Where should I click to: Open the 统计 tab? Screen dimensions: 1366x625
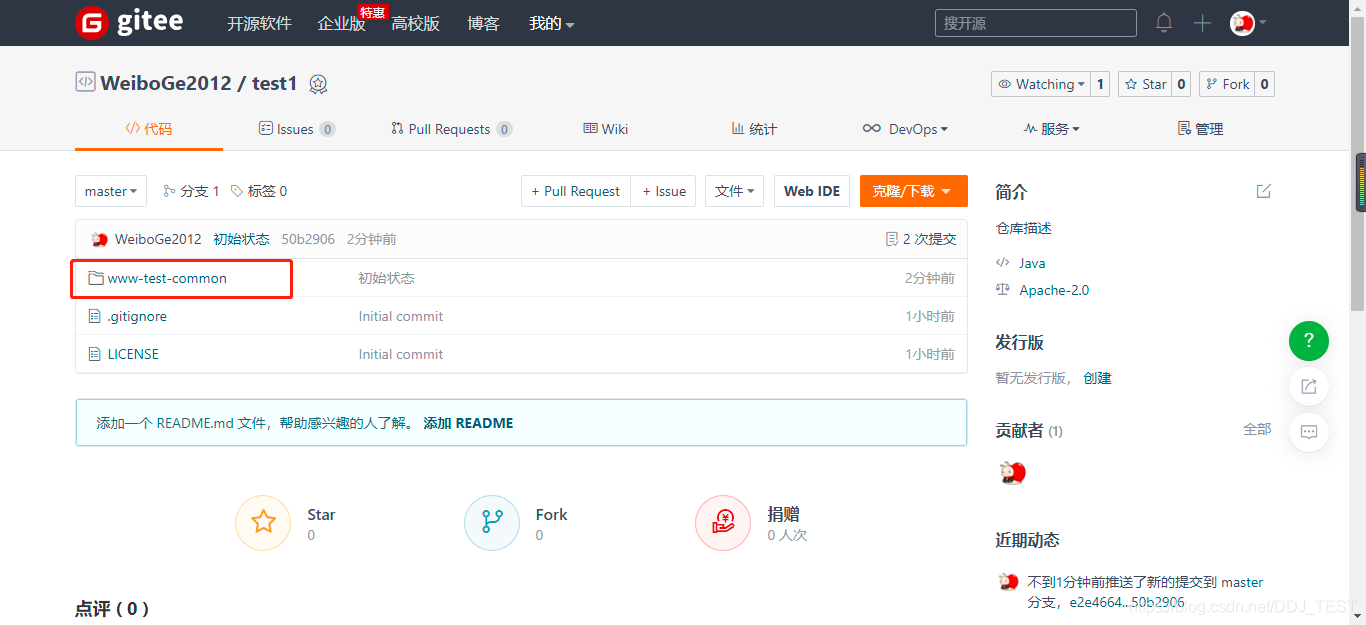pos(754,129)
